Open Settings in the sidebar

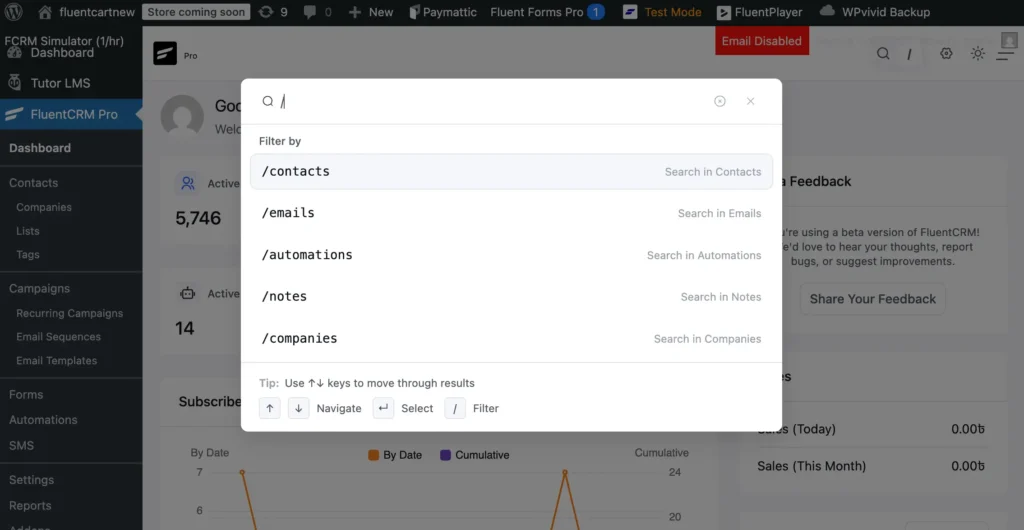(x=31, y=480)
